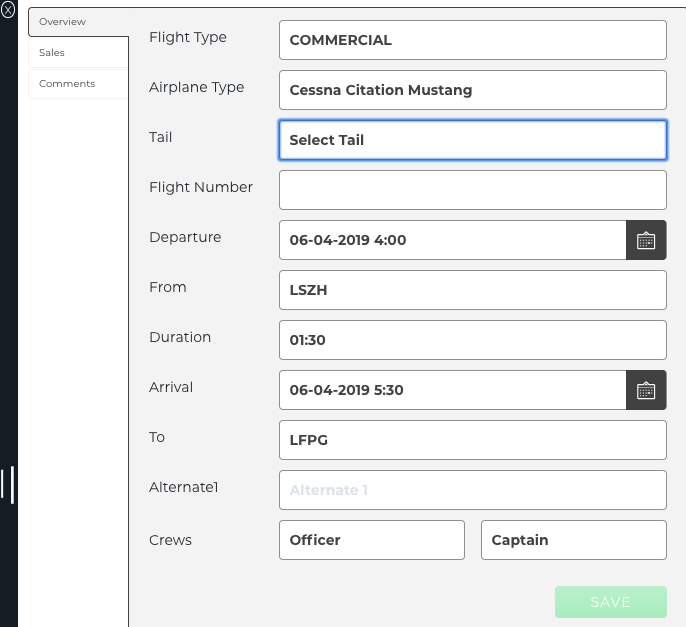Close the flight details panel
The height and width of the screenshot is (627, 686).
pyautogui.click(x=8, y=10)
